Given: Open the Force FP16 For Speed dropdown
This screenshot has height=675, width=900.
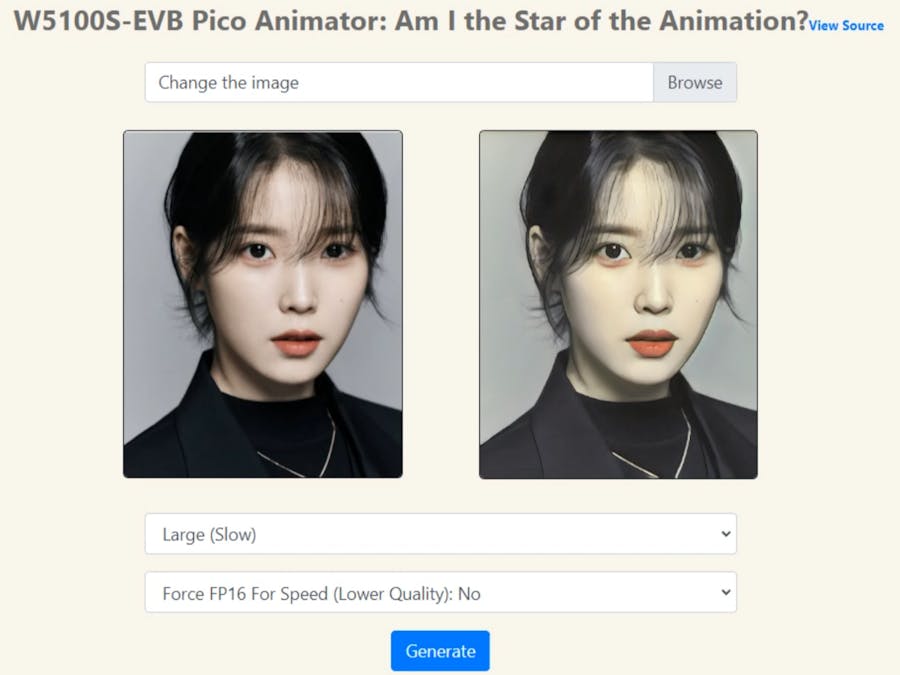Looking at the screenshot, I should pyautogui.click(x=441, y=592).
